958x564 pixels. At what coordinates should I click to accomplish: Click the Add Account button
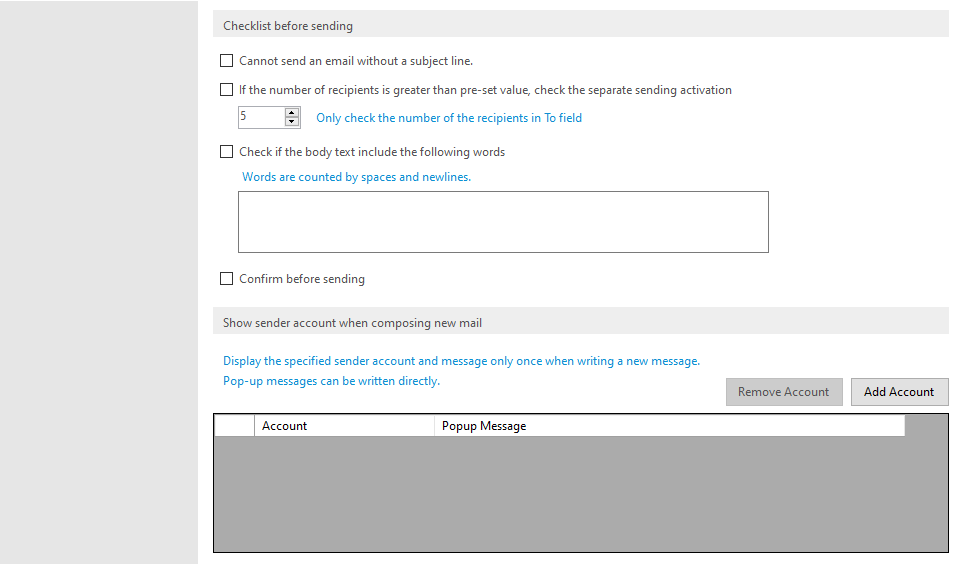click(x=899, y=392)
